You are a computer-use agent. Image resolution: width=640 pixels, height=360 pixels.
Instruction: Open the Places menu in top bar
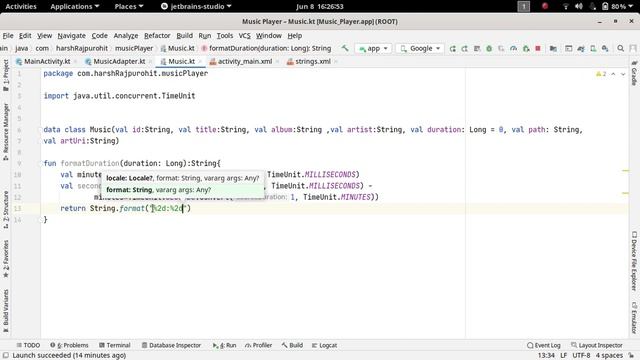coord(129,6)
